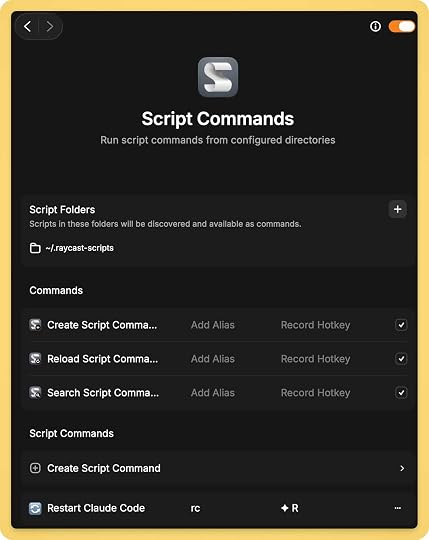Click the Script Folders heading
The width and height of the screenshot is (429, 540).
(x=62, y=209)
